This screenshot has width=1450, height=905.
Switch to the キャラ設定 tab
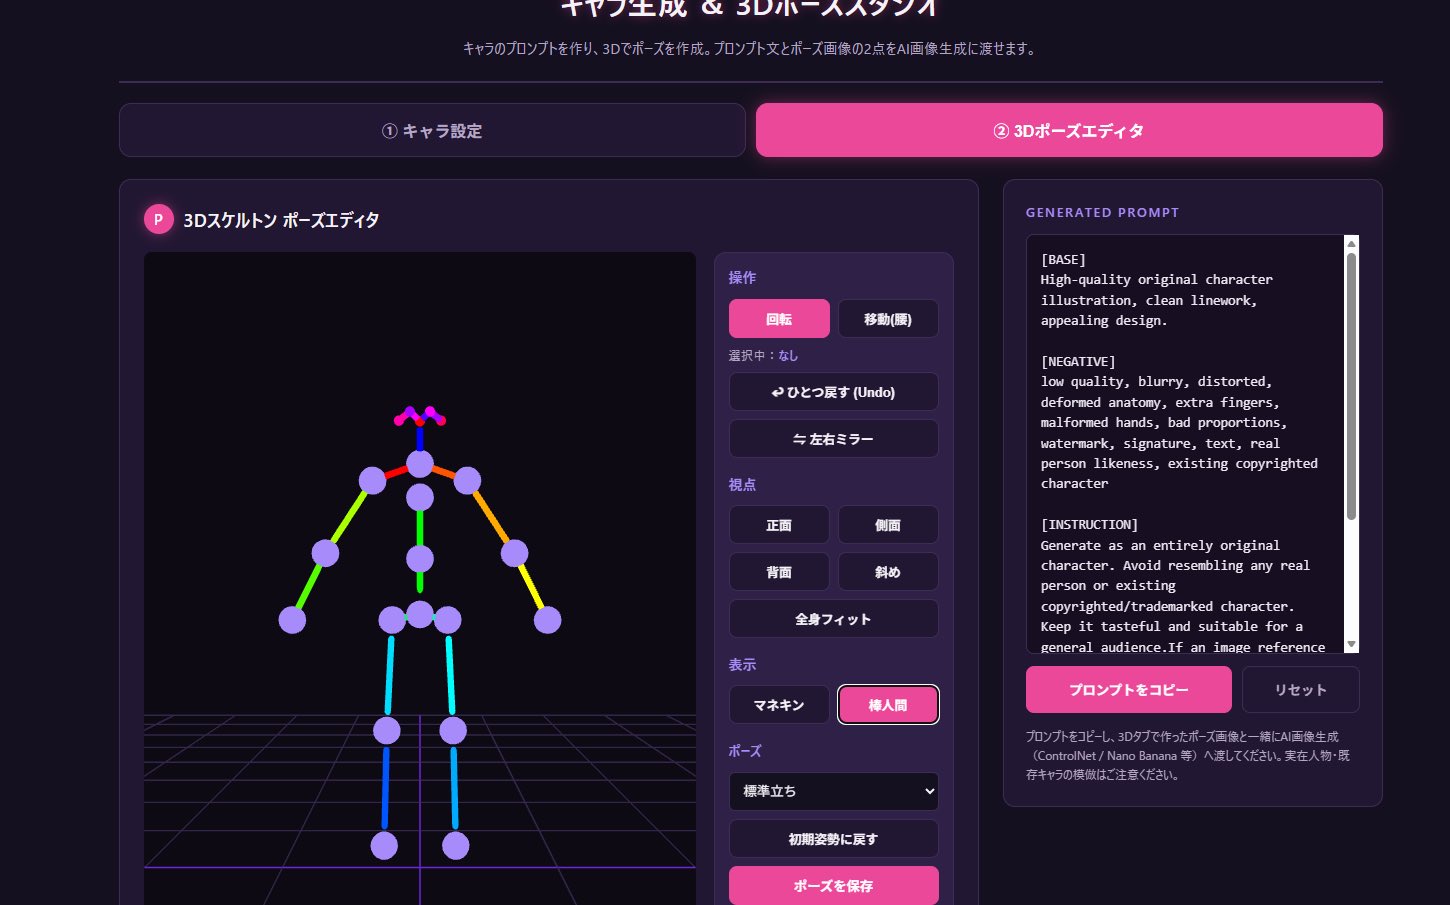(432, 130)
